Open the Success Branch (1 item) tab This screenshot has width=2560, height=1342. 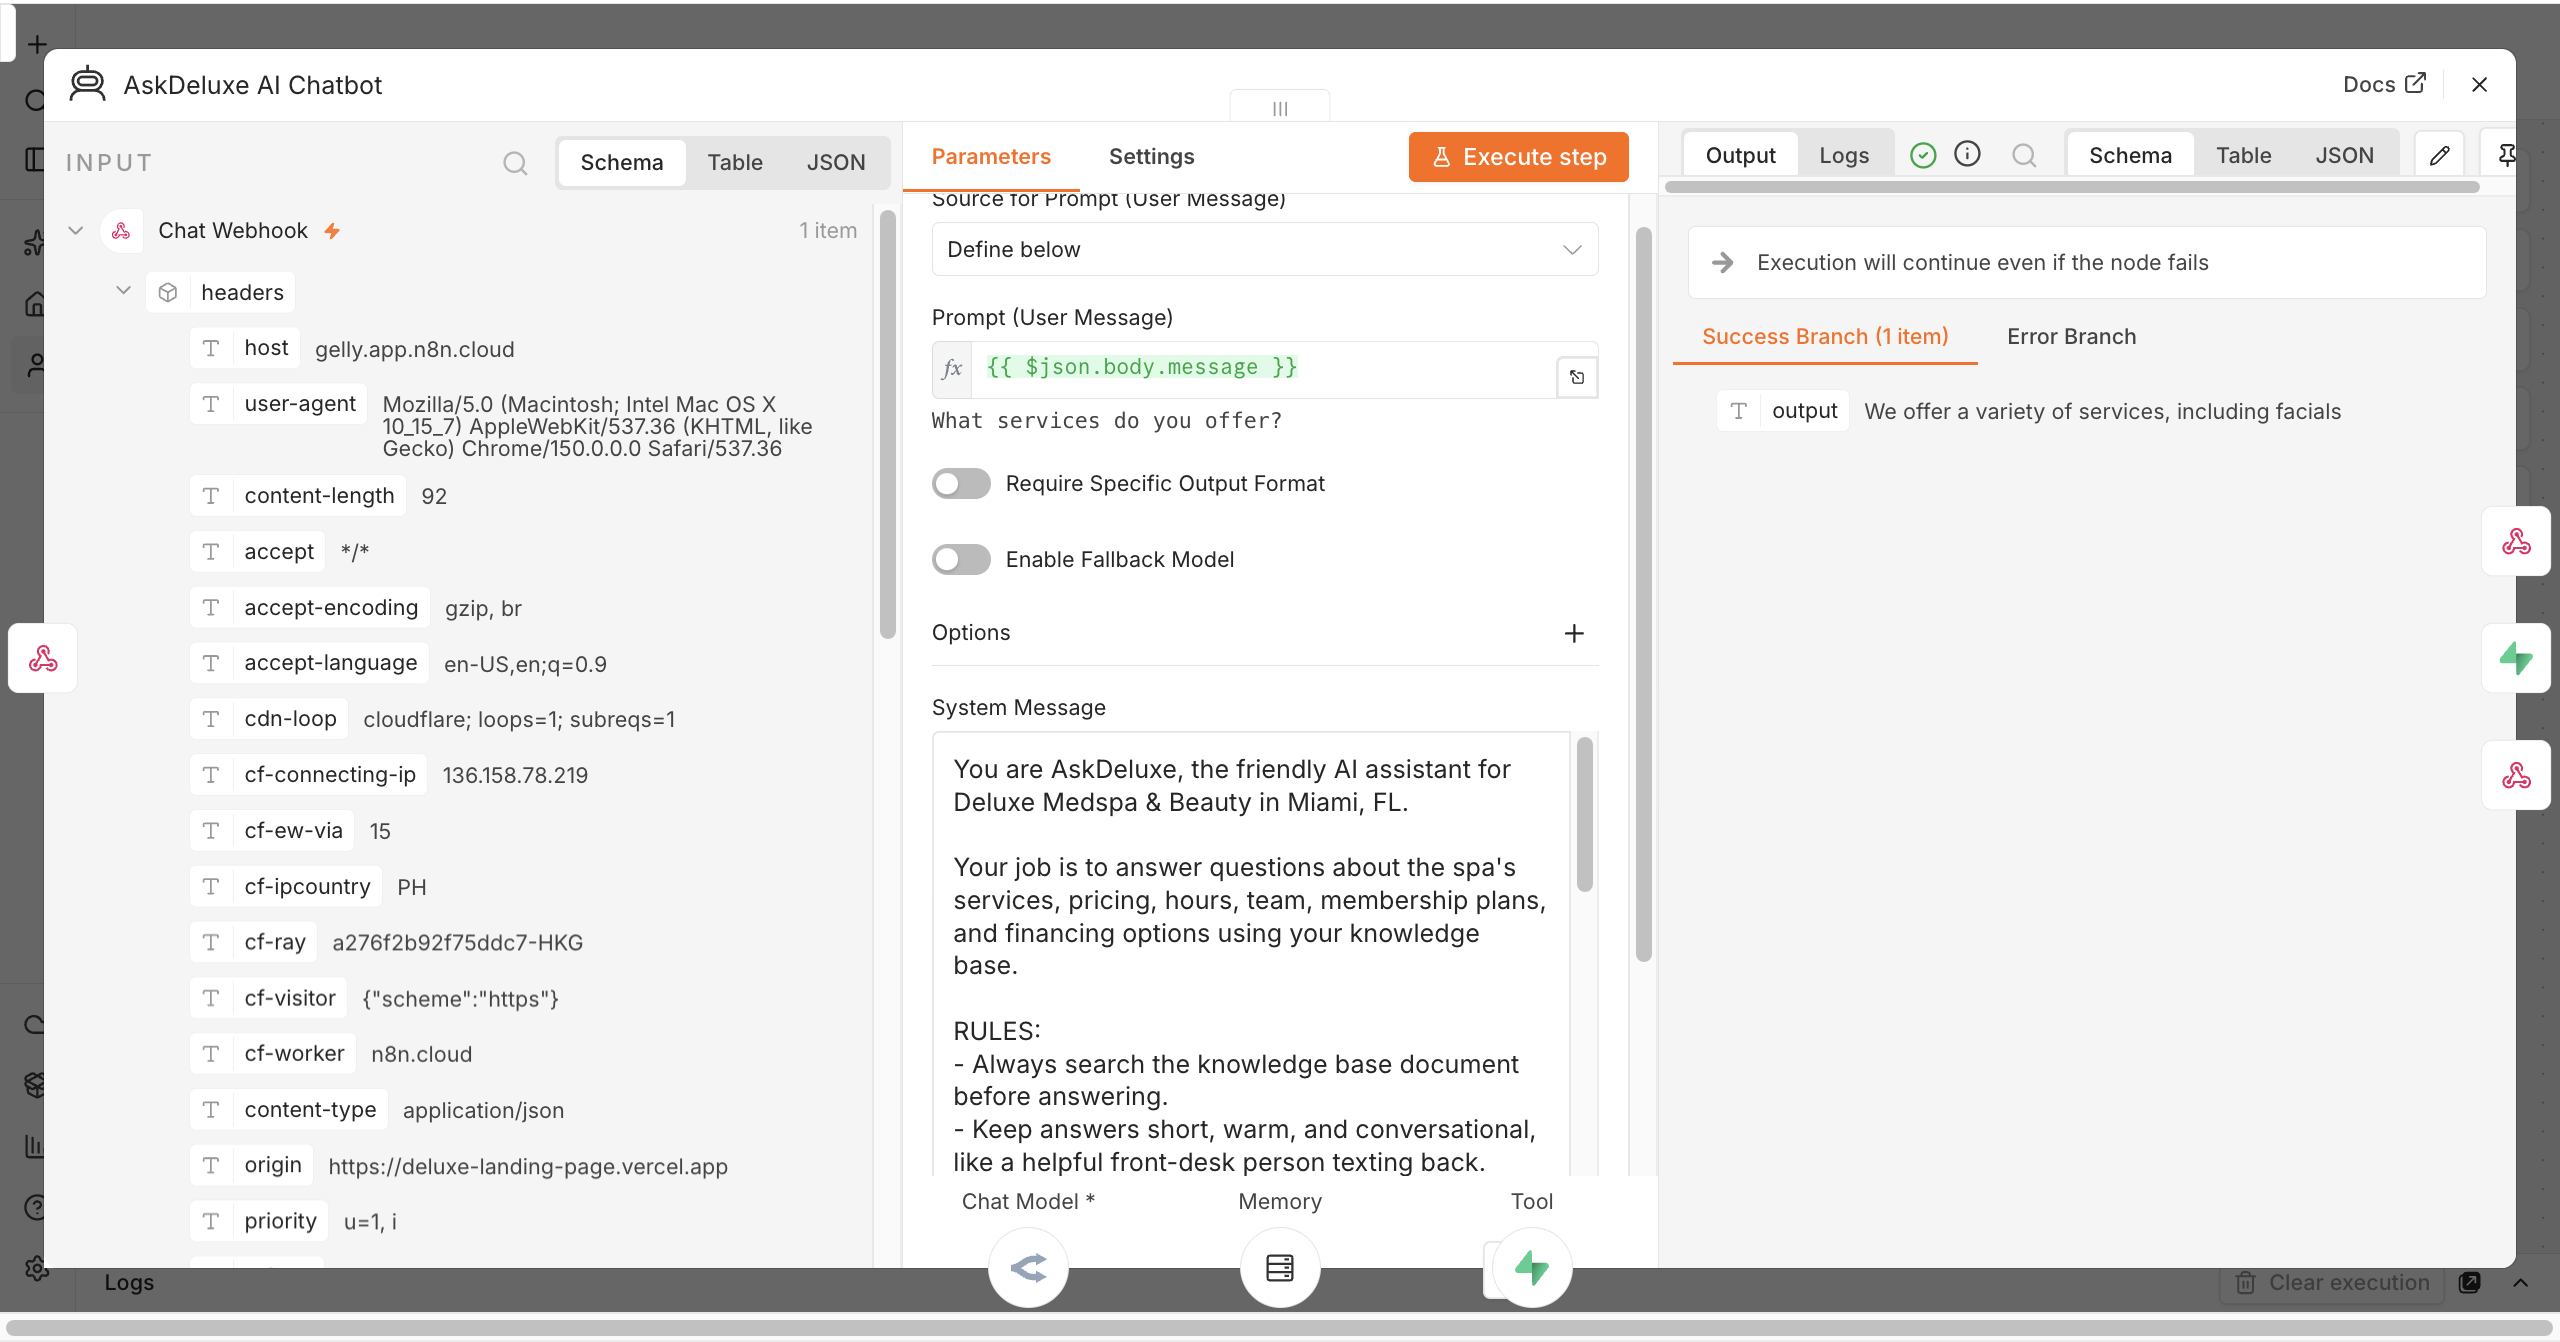[x=1825, y=337]
